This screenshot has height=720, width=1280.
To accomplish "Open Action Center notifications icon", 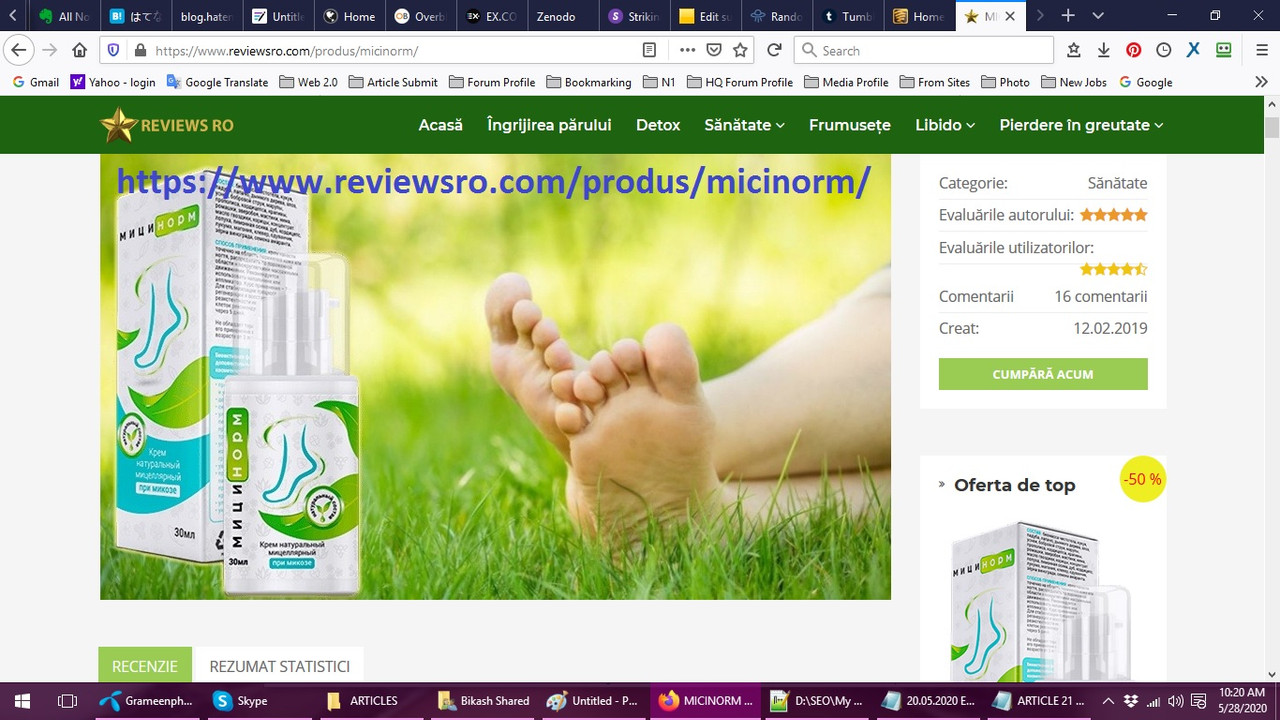I will pyautogui.click(x=1200, y=701).
